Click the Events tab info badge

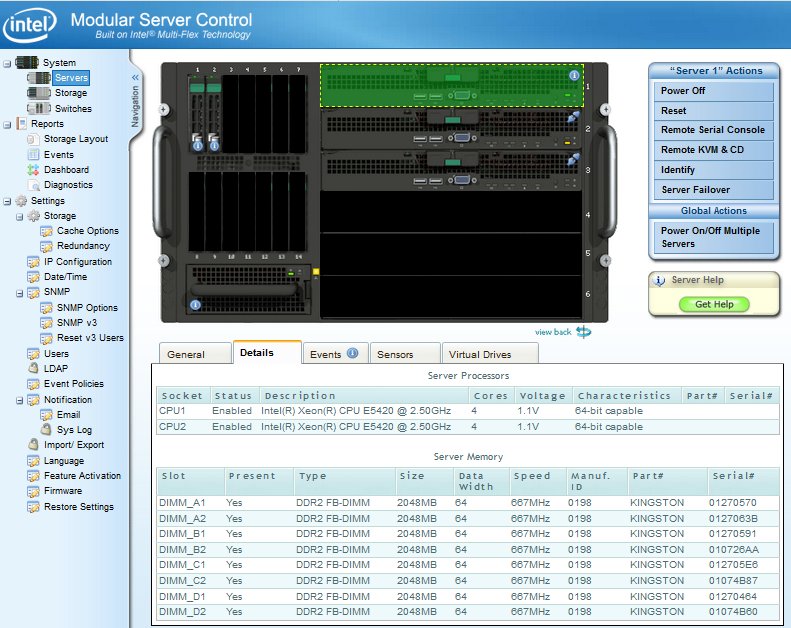pos(352,353)
